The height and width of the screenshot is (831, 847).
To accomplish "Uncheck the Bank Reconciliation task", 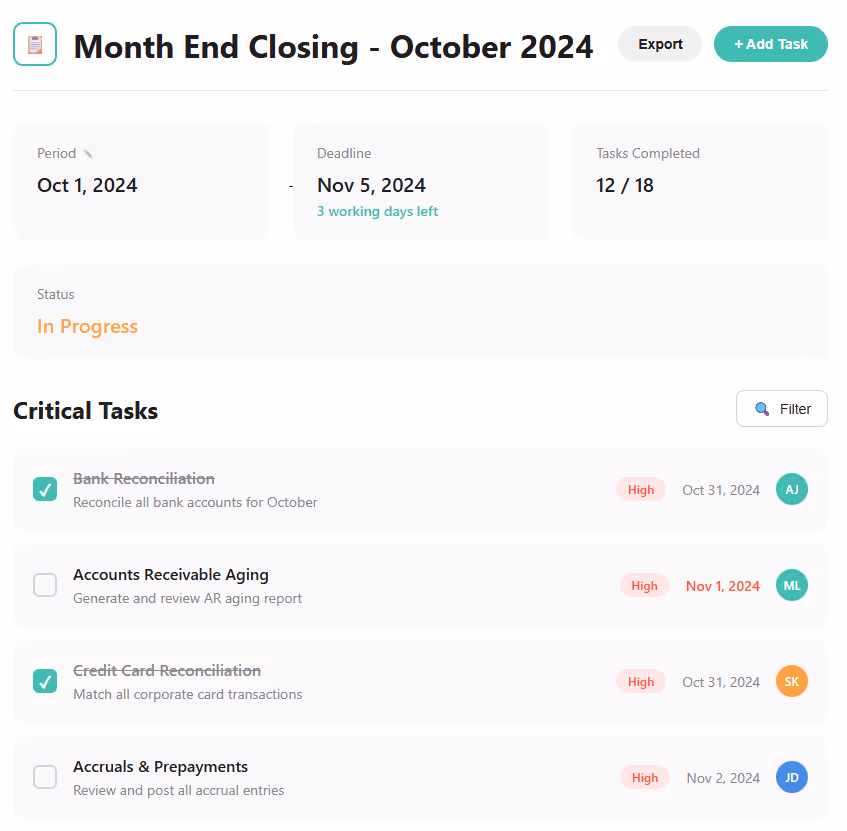I will point(44,489).
